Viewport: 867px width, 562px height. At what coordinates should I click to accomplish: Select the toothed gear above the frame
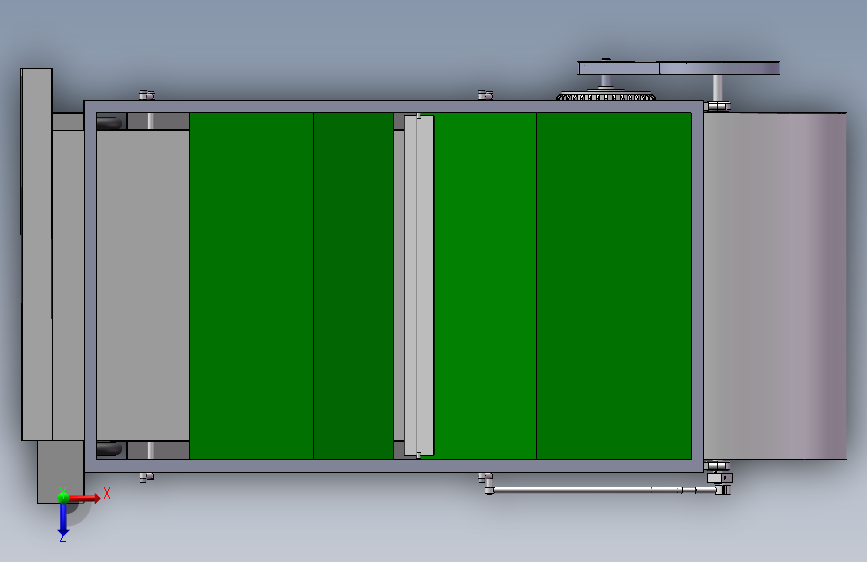[606, 97]
